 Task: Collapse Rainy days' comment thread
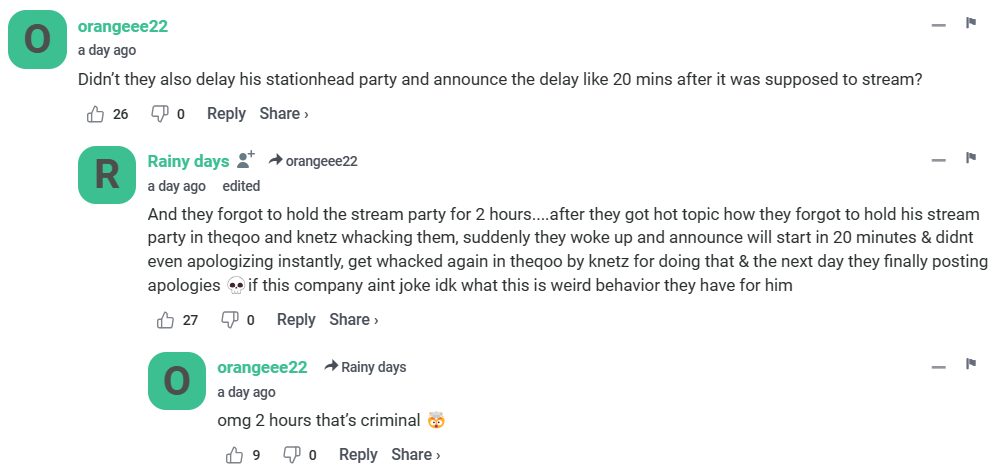click(x=938, y=160)
